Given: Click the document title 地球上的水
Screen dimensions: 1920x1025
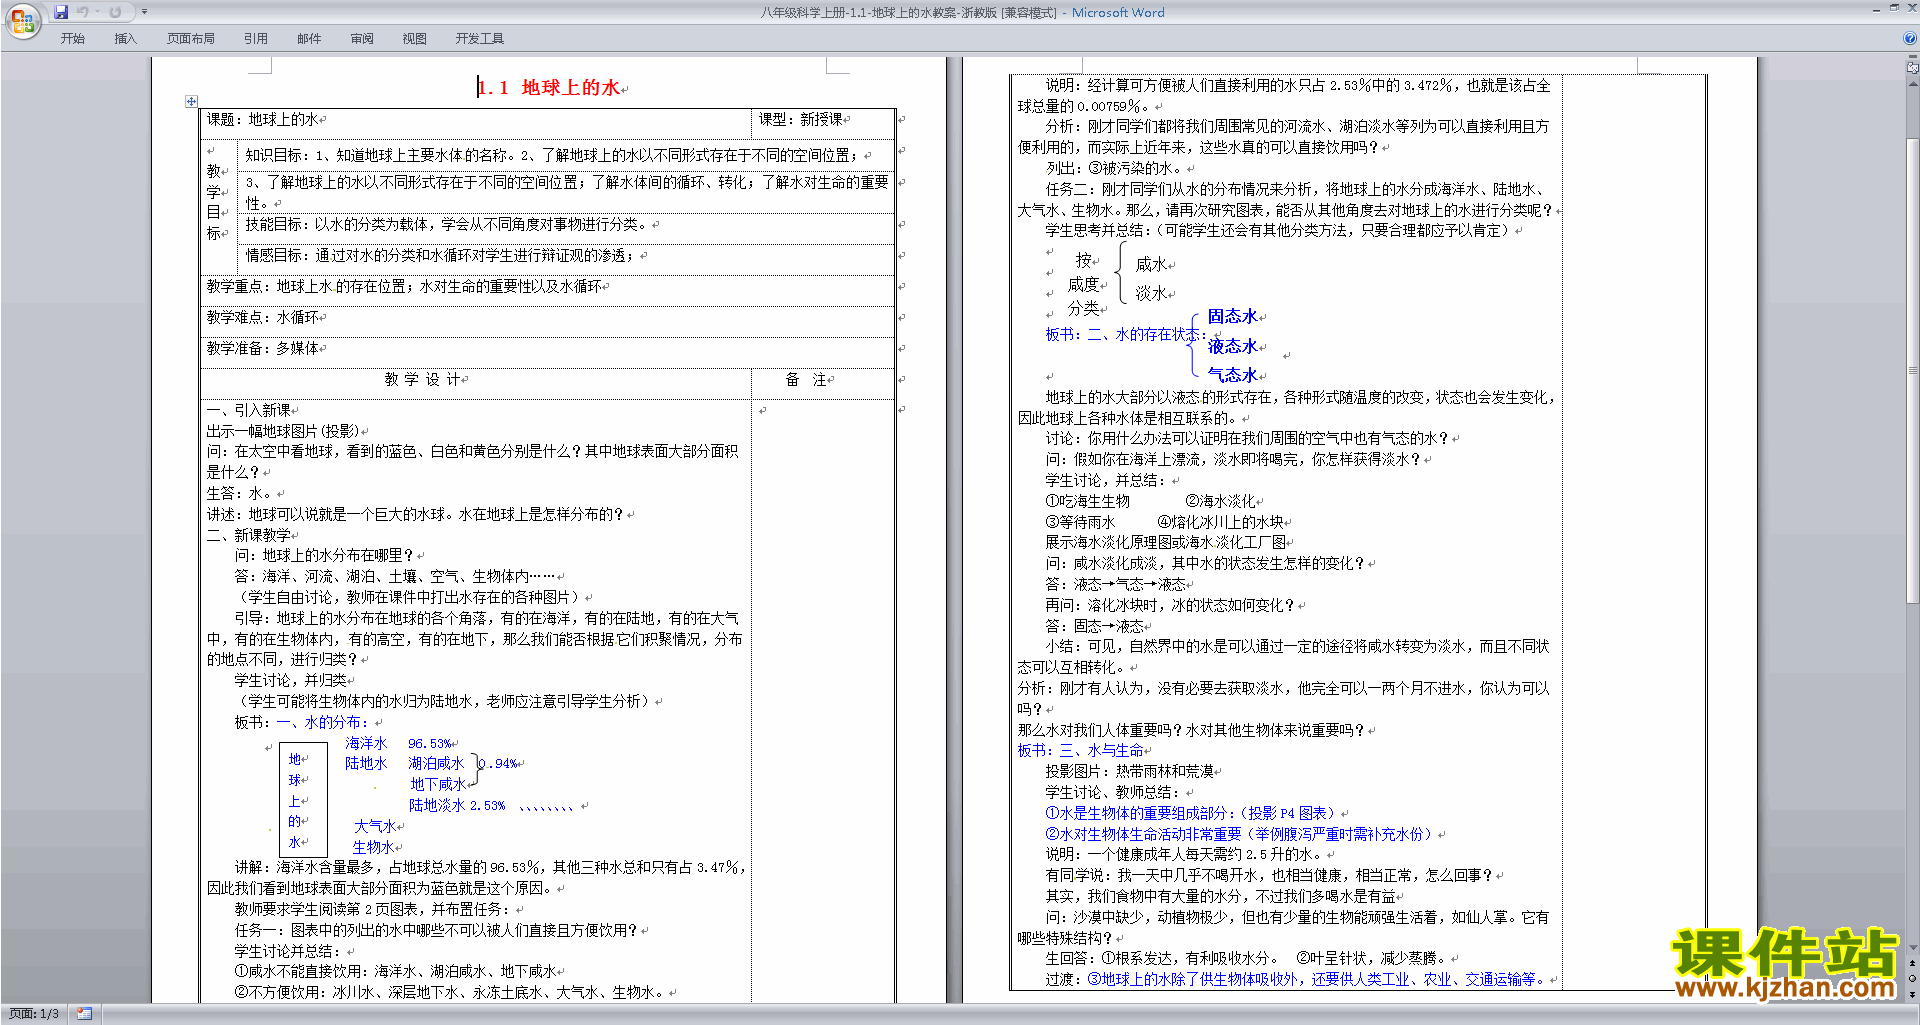Looking at the screenshot, I should 570,88.
